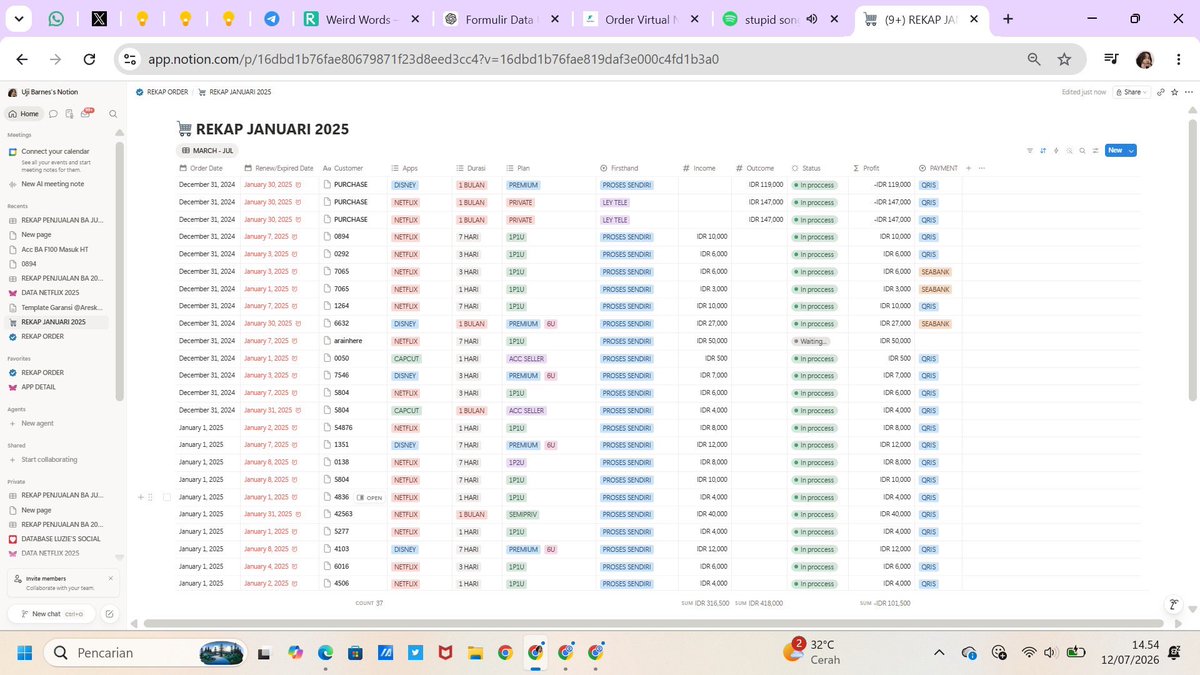Select the MARCH - JUL view tab
The height and width of the screenshot is (675, 1200).
[208, 151]
